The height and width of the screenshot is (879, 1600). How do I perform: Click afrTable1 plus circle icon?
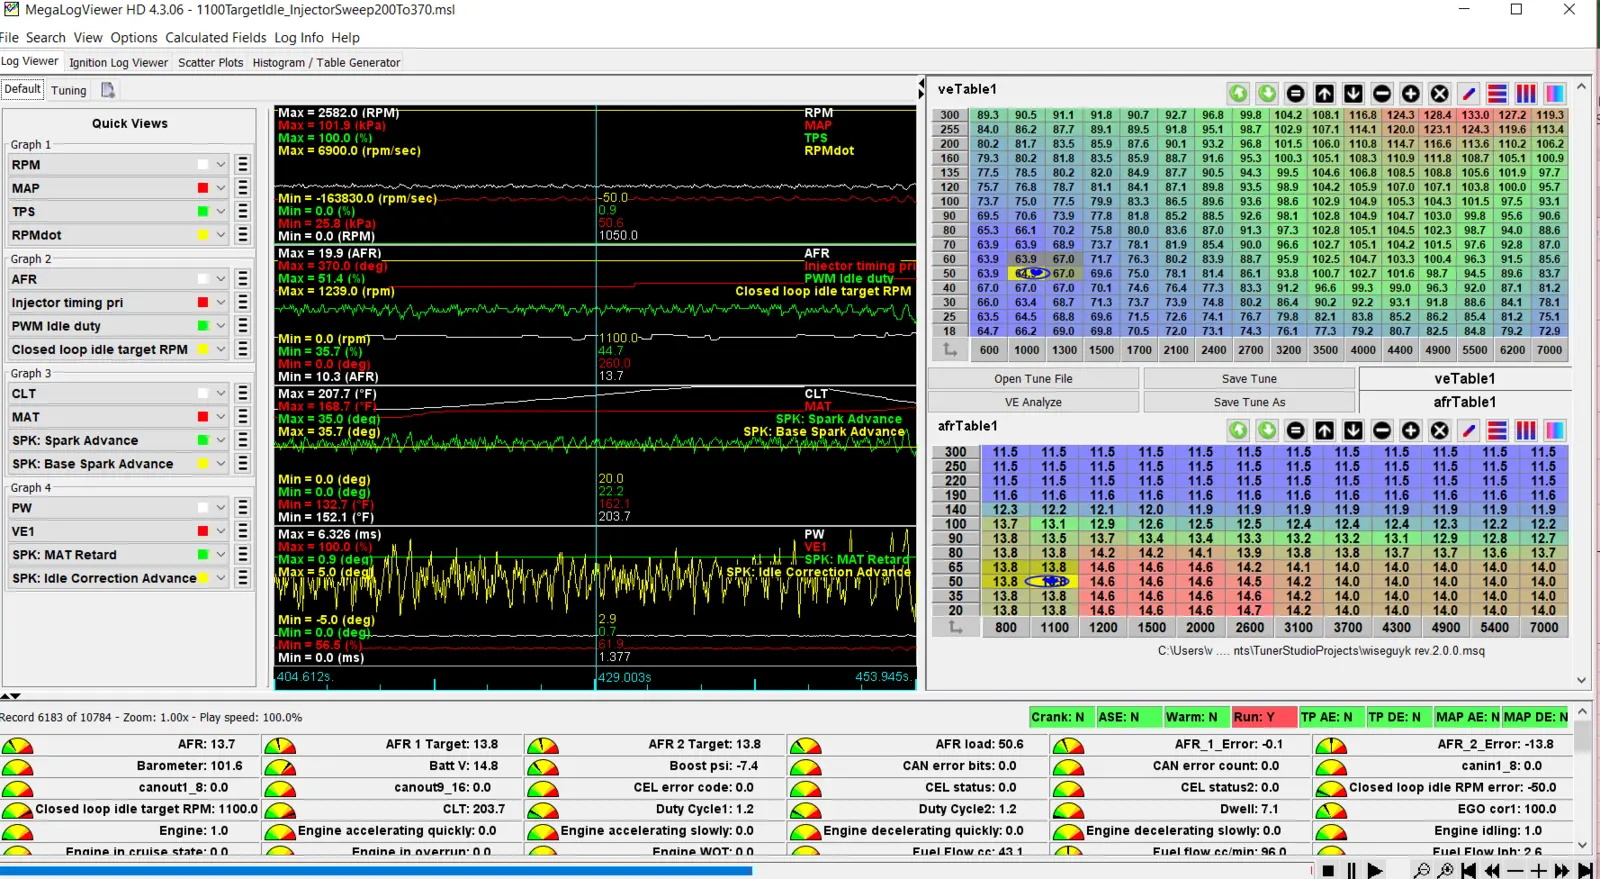tap(1411, 430)
